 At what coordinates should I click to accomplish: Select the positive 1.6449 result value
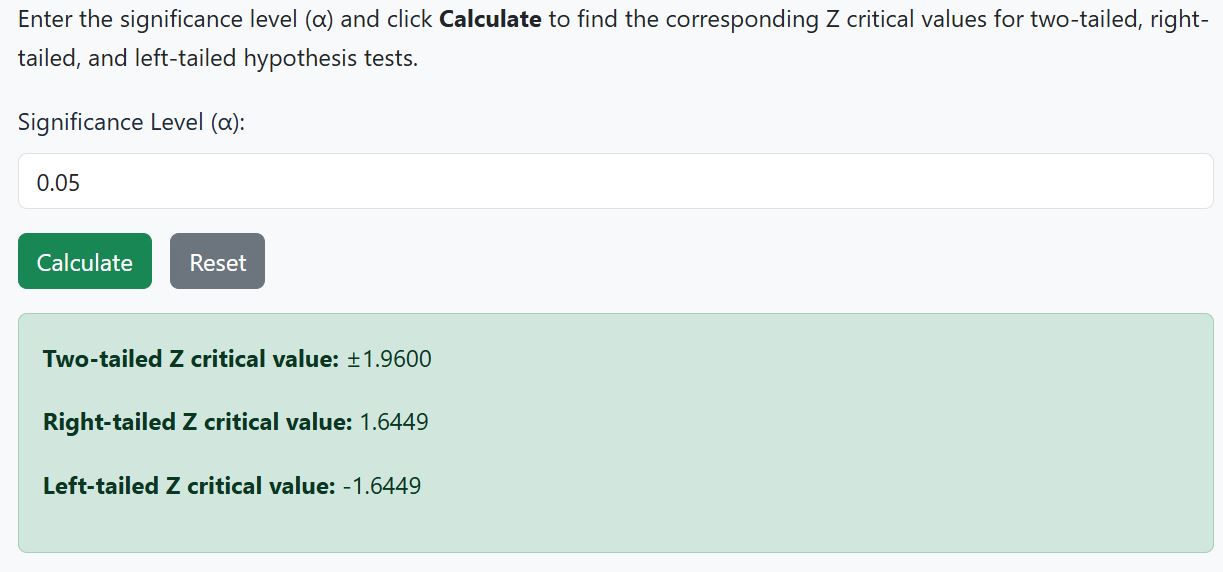tap(394, 422)
